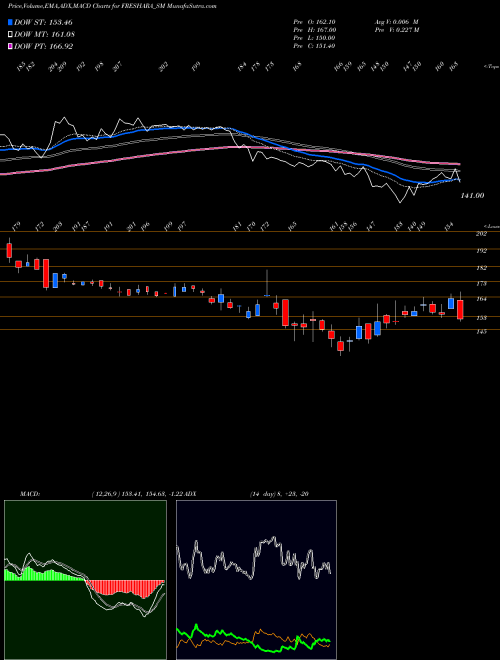Click the 'Avg V: 0.006 M' value
This screenshot has width=500, height=660.
(396, 21)
